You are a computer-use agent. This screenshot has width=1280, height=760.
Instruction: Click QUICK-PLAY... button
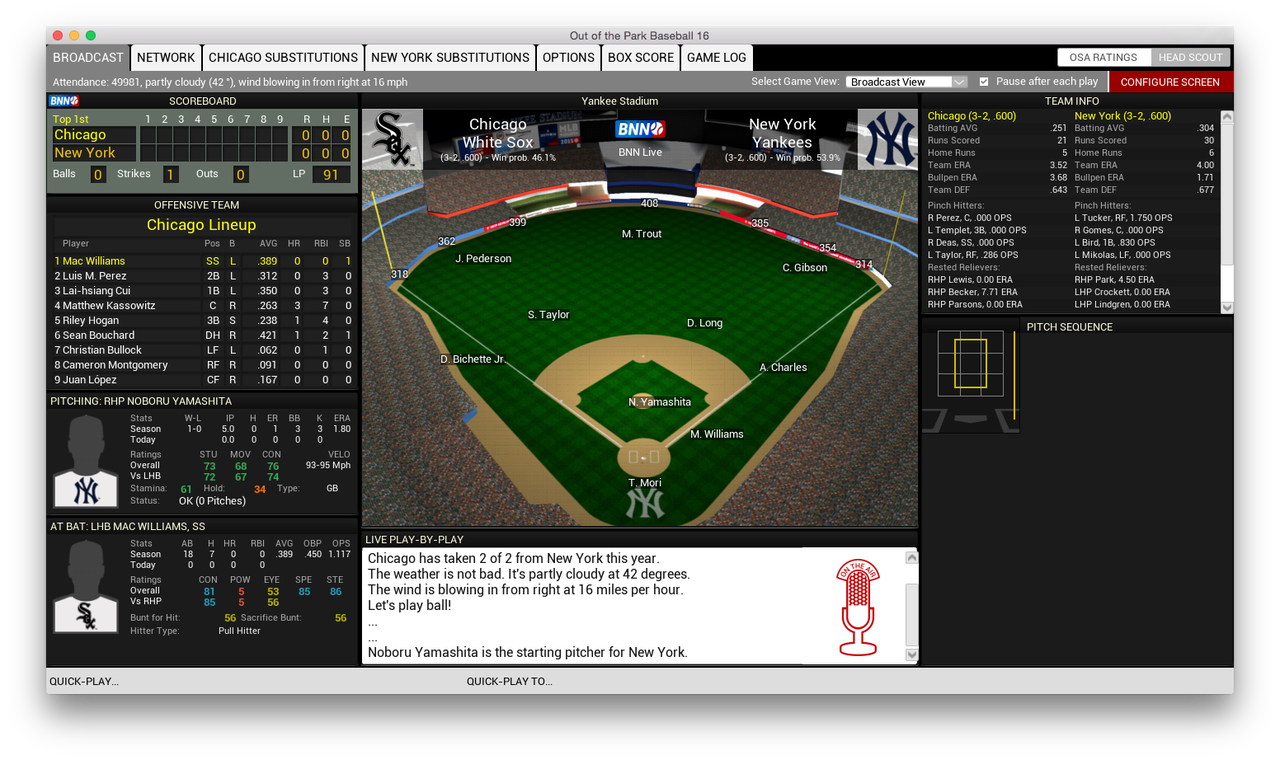click(84, 681)
